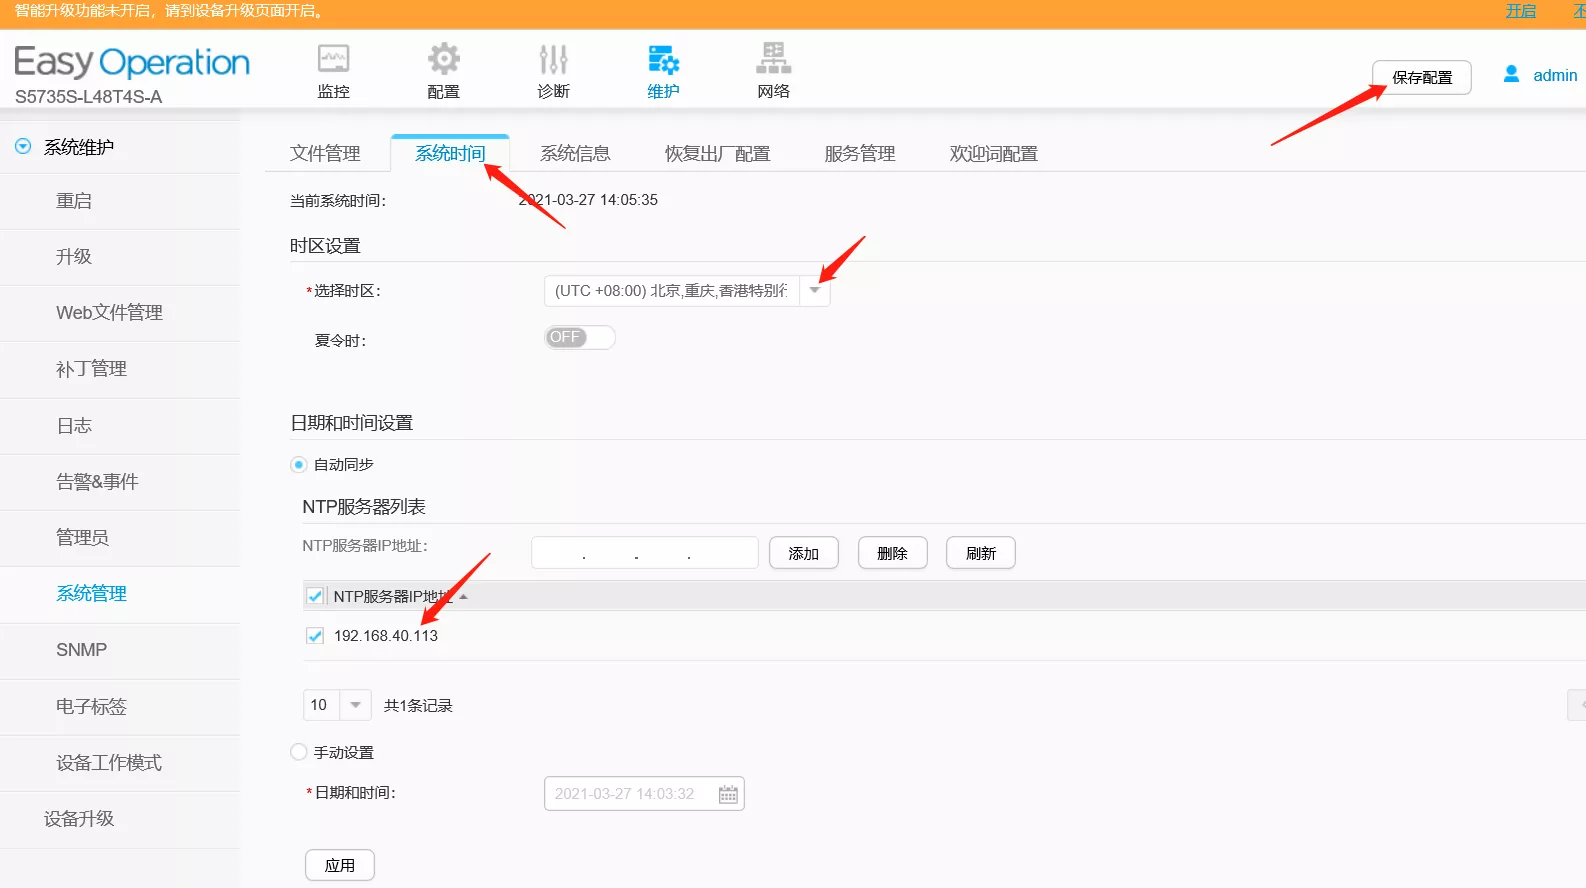Select the 自动同步 radio button
The image size is (1586, 888).
pyautogui.click(x=298, y=465)
